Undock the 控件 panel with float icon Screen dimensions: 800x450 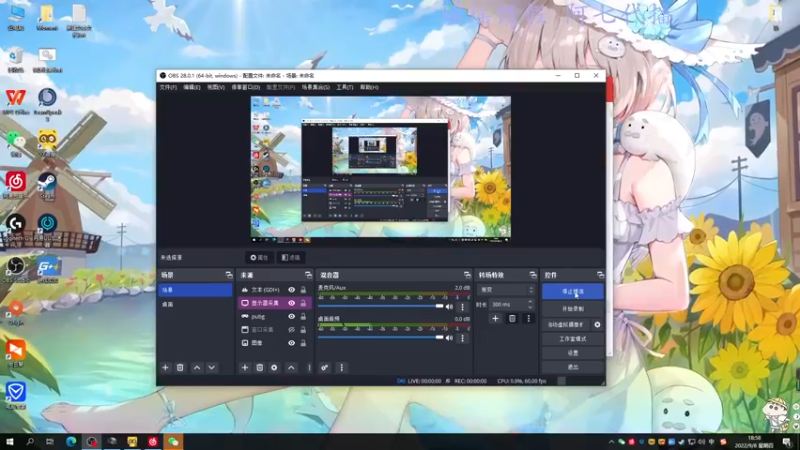click(x=600, y=275)
